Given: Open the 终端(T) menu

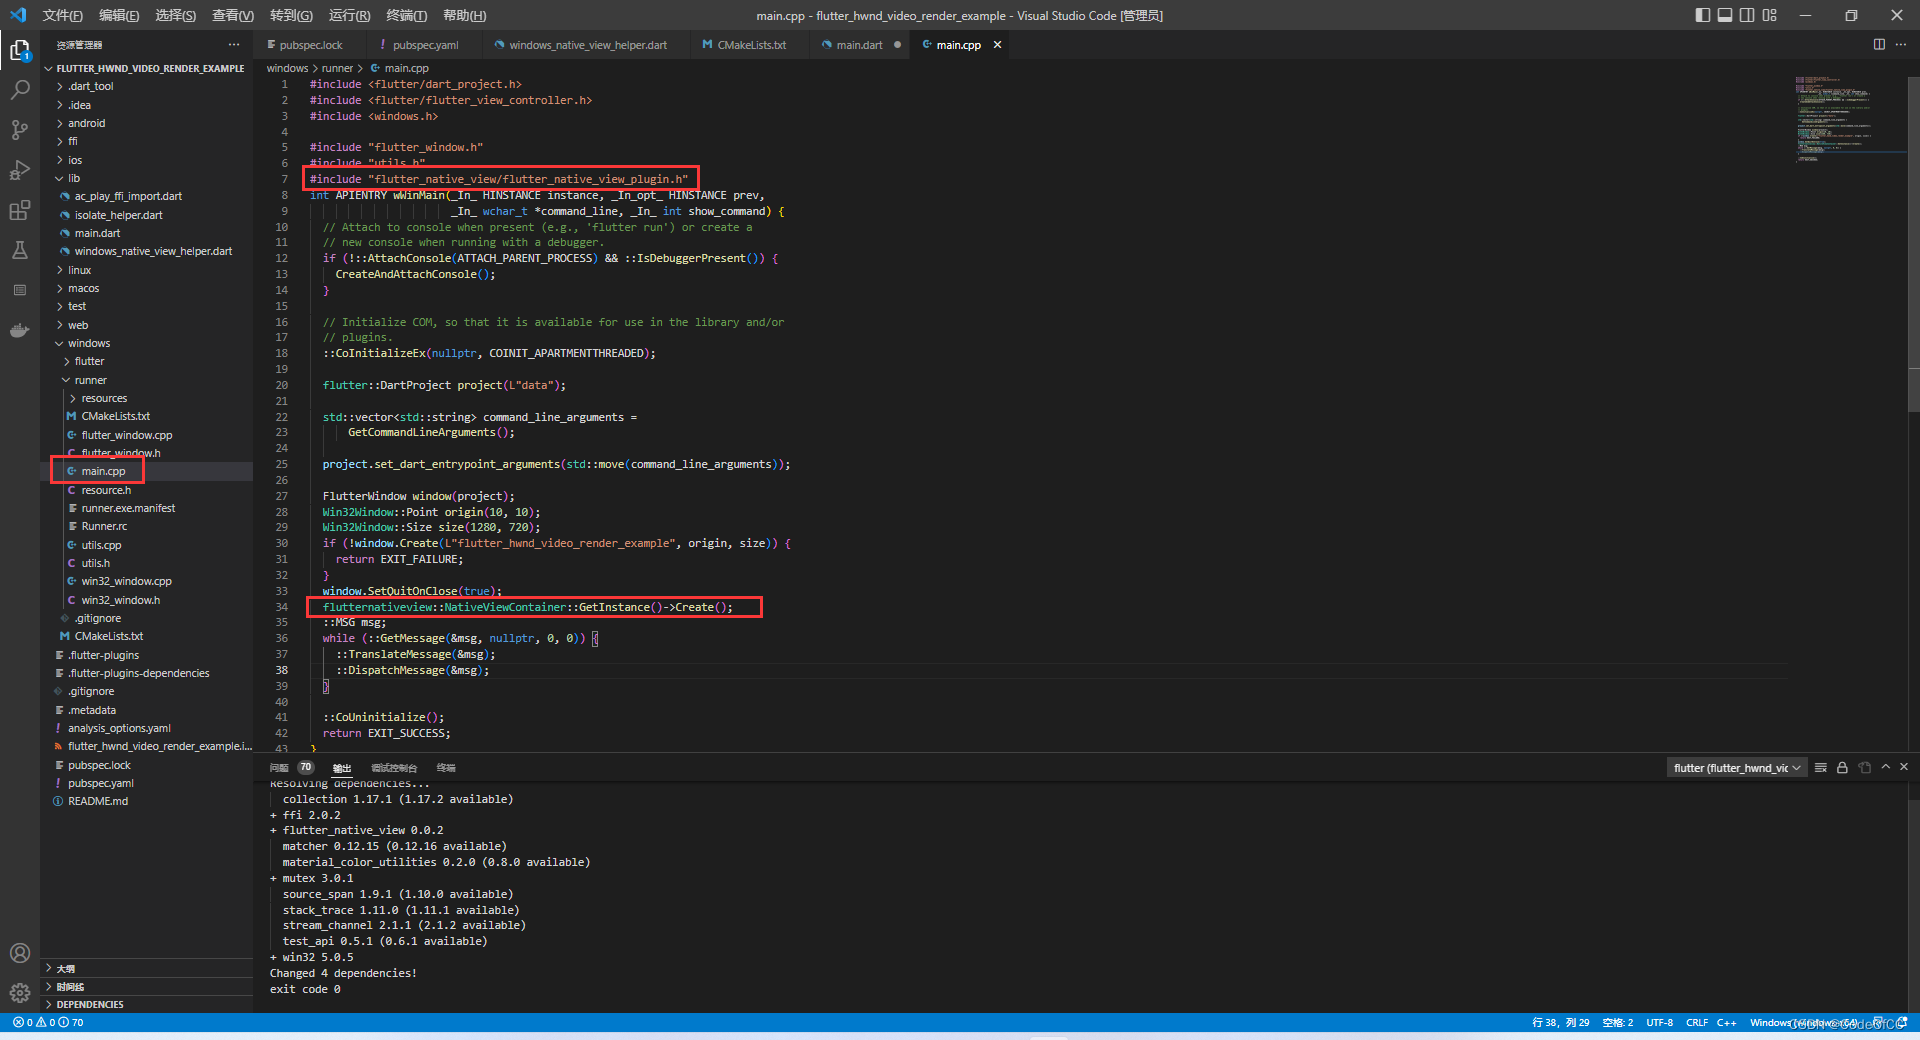Looking at the screenshot, I should pos(406,15).
